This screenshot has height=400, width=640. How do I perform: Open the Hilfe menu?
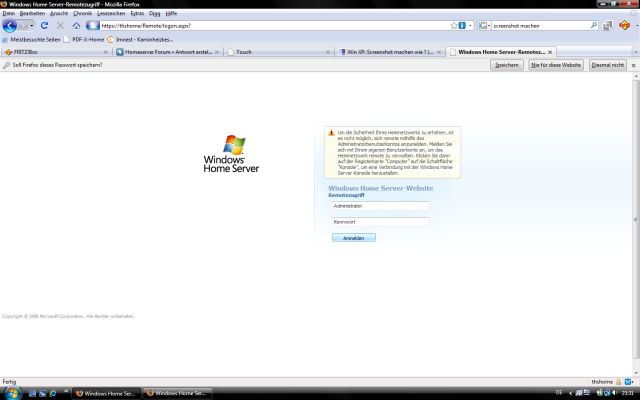[x=171, y=13]
